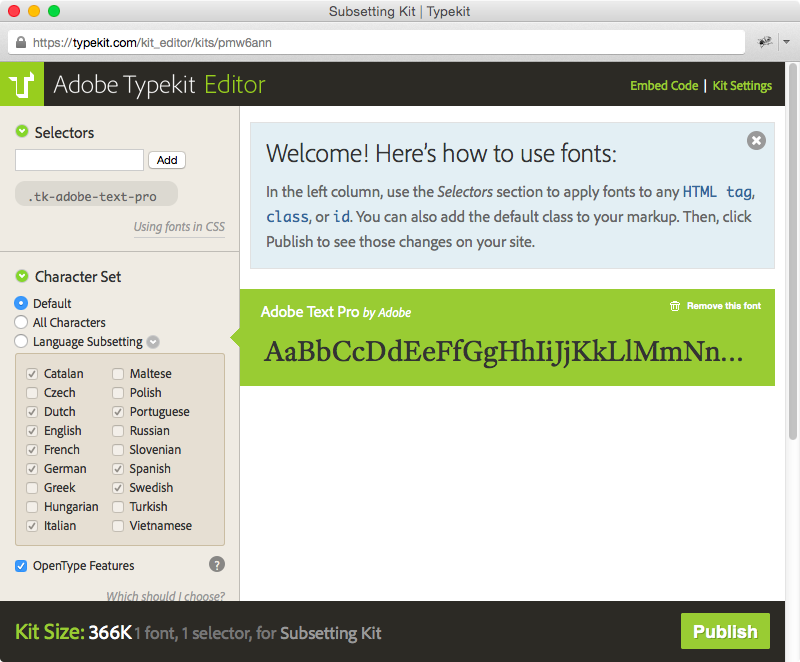
Task: Click the Which should I choose? link
Action: (x=165, y=595)
